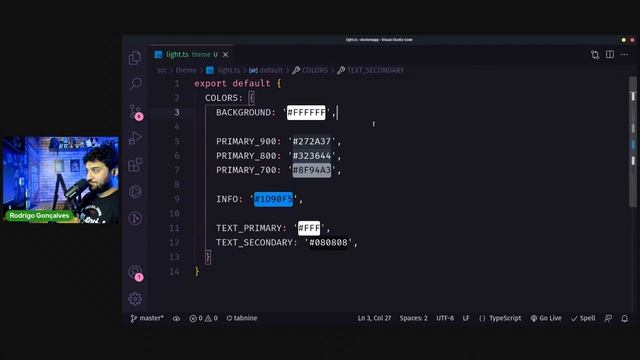Open the Search magnifier in activity bar
Image resolution: width=640 pixels, height=360 pixels.
135,84
